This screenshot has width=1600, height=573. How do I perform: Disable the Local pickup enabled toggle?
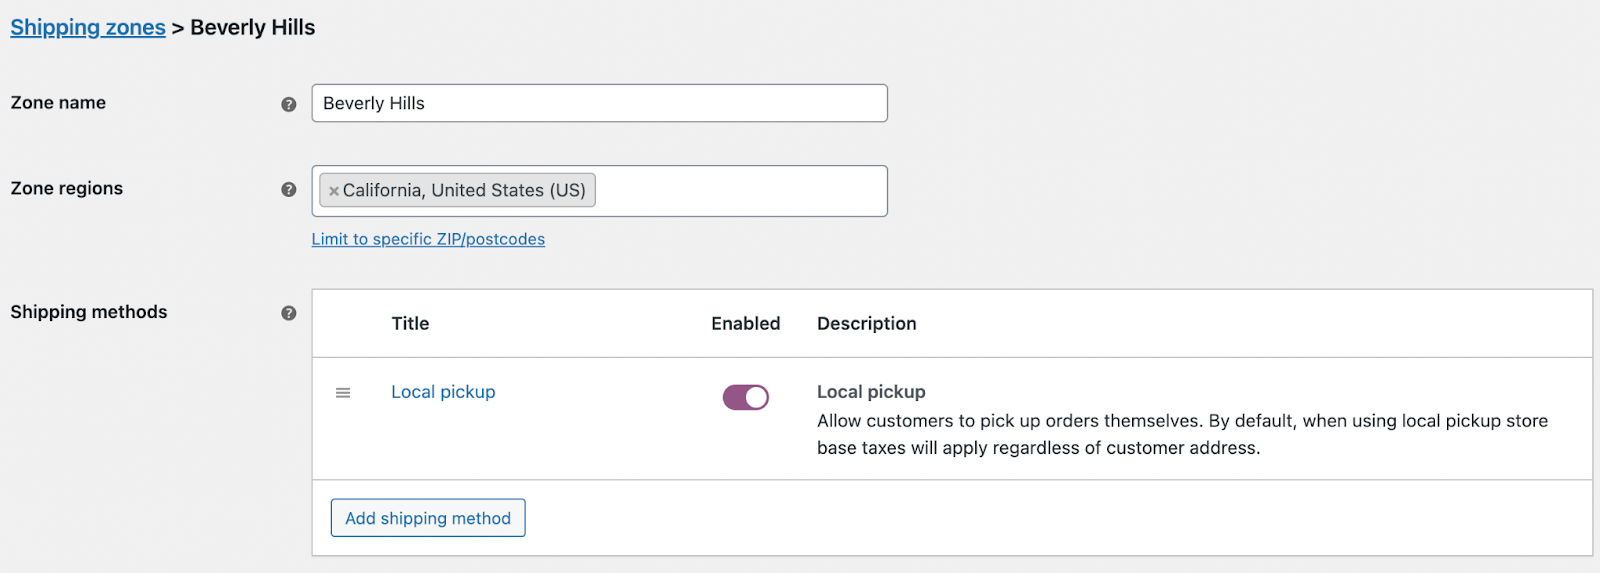coord(746,398)
